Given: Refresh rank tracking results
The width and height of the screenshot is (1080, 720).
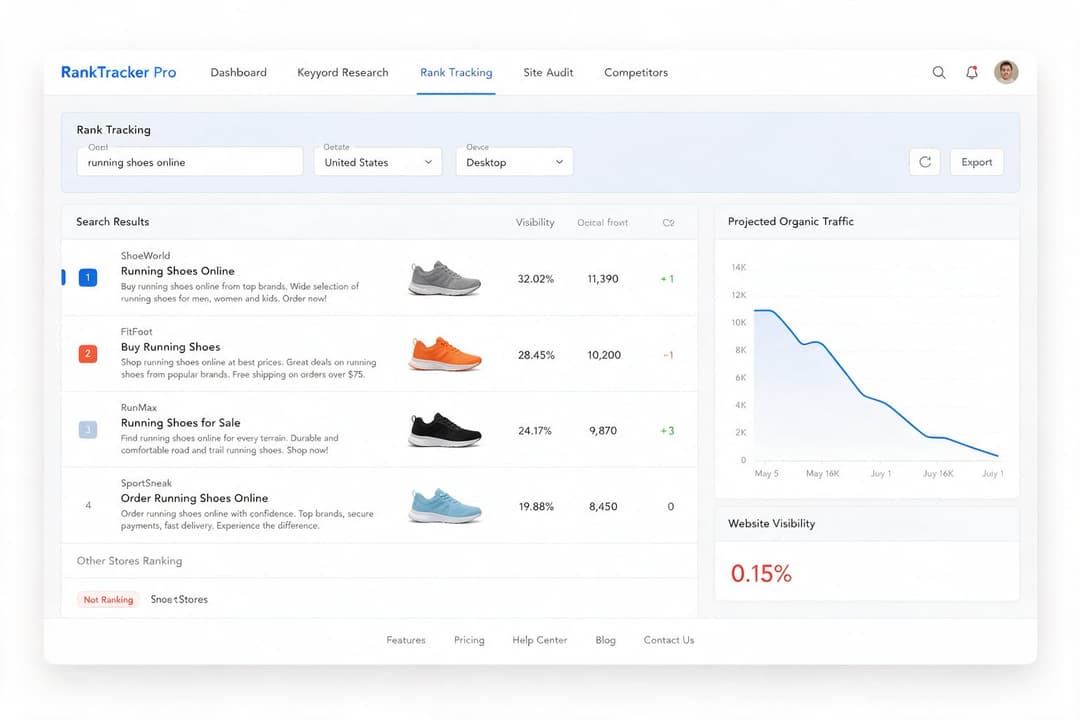Looking at the screenshot, I should 924,162.
